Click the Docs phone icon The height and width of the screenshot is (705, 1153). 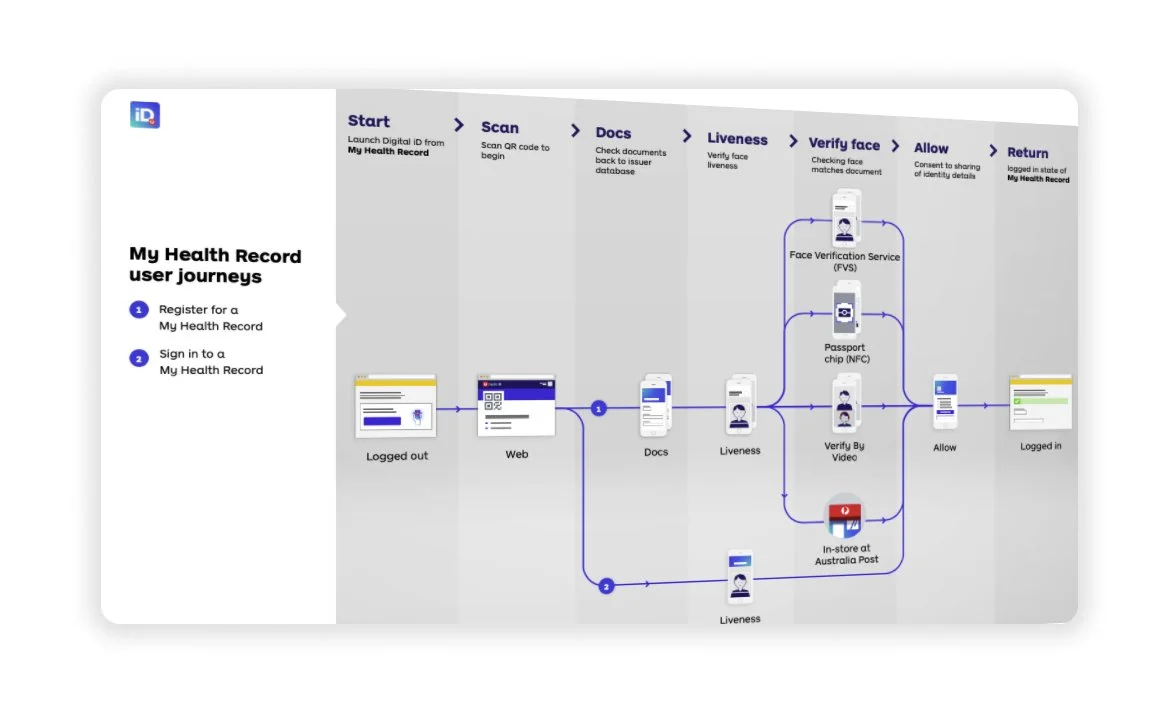pyautogui.click(x=655, y=406)
